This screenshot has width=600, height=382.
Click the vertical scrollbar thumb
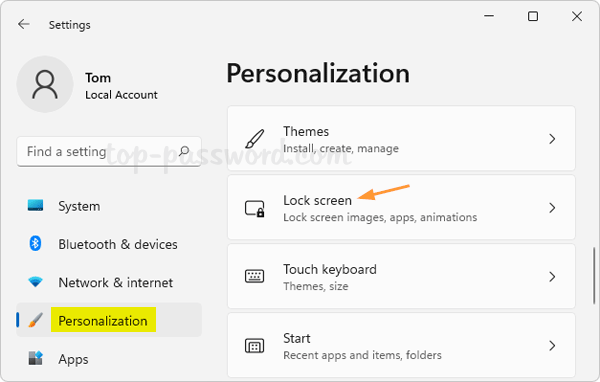point(594,276)
